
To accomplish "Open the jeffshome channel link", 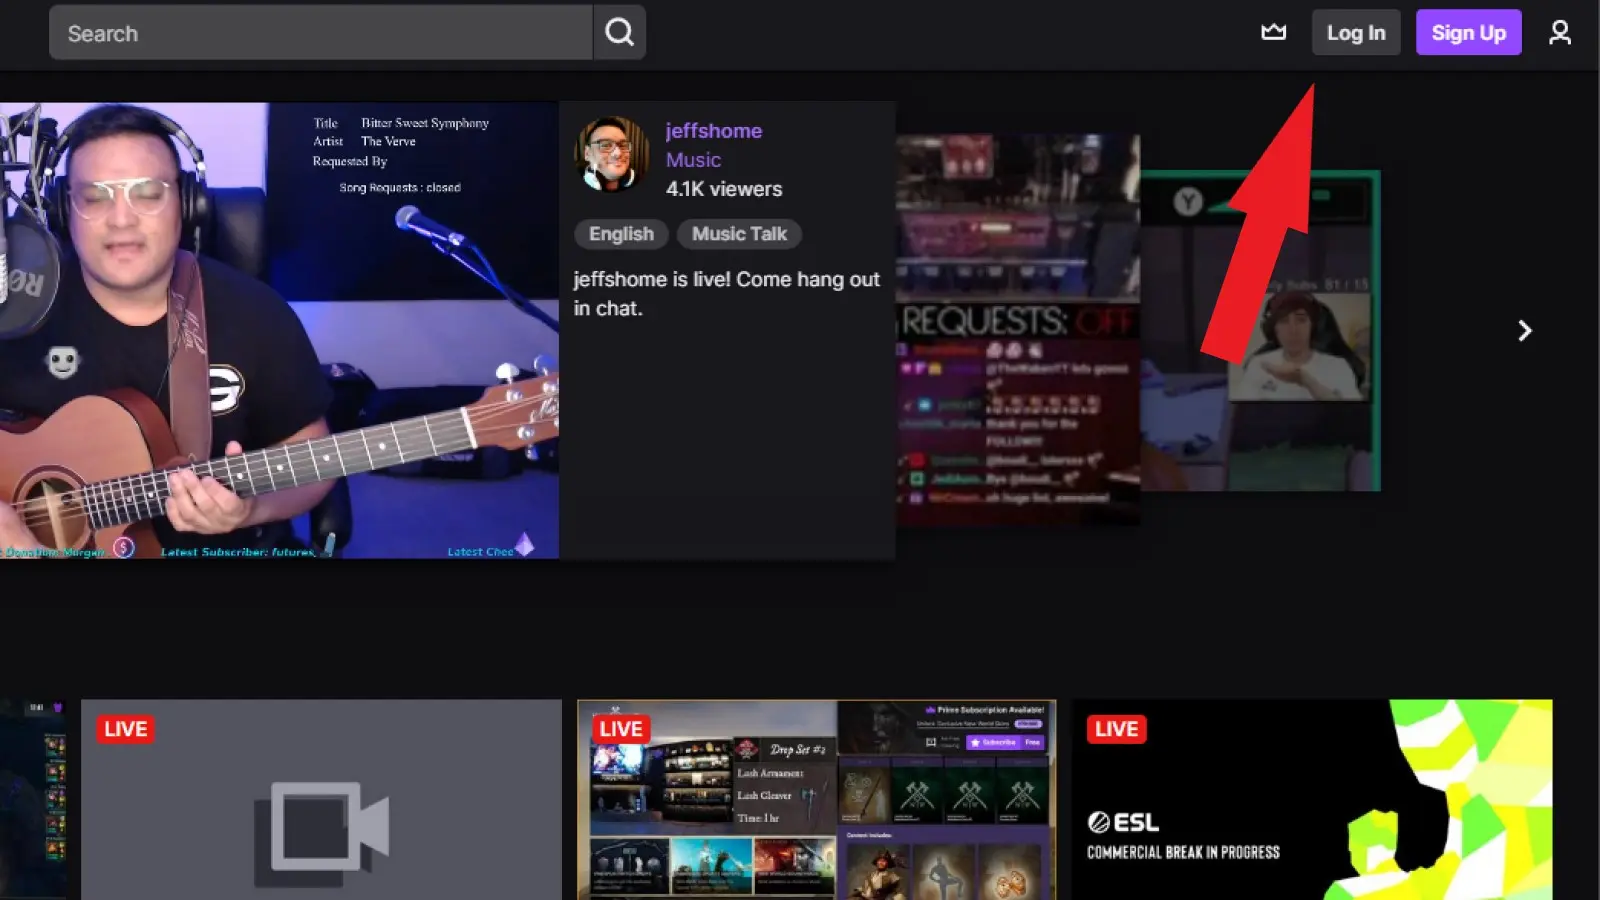I will [714, 131].
